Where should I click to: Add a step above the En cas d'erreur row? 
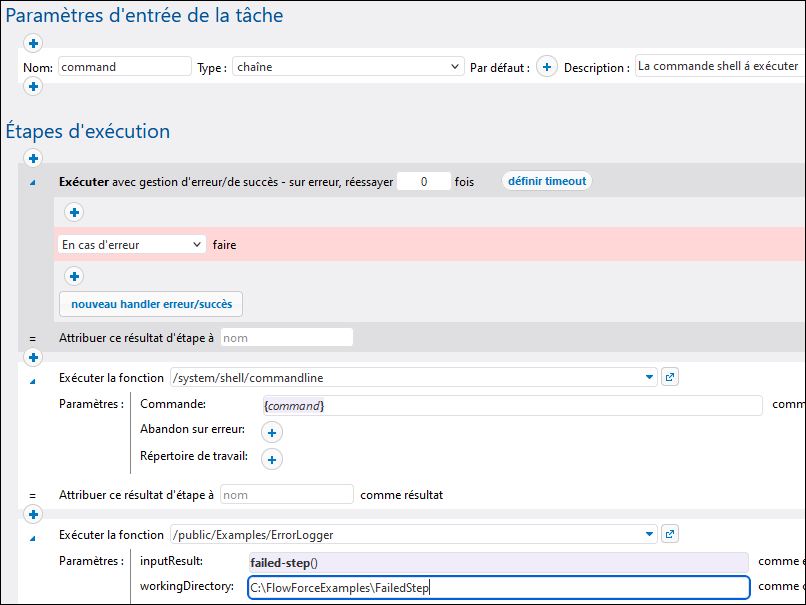74,212
